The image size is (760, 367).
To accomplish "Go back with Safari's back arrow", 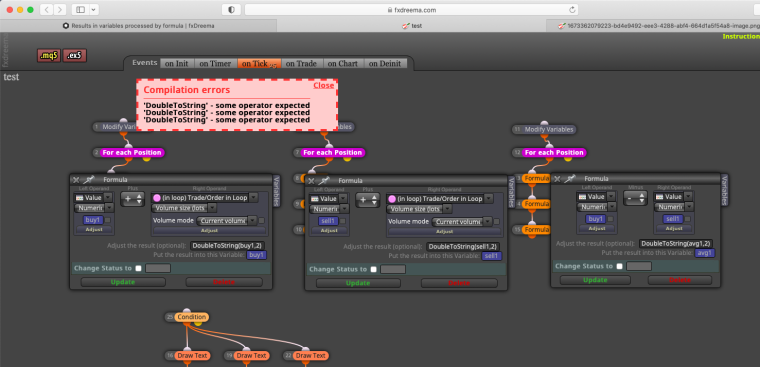I will coord(46,10).
